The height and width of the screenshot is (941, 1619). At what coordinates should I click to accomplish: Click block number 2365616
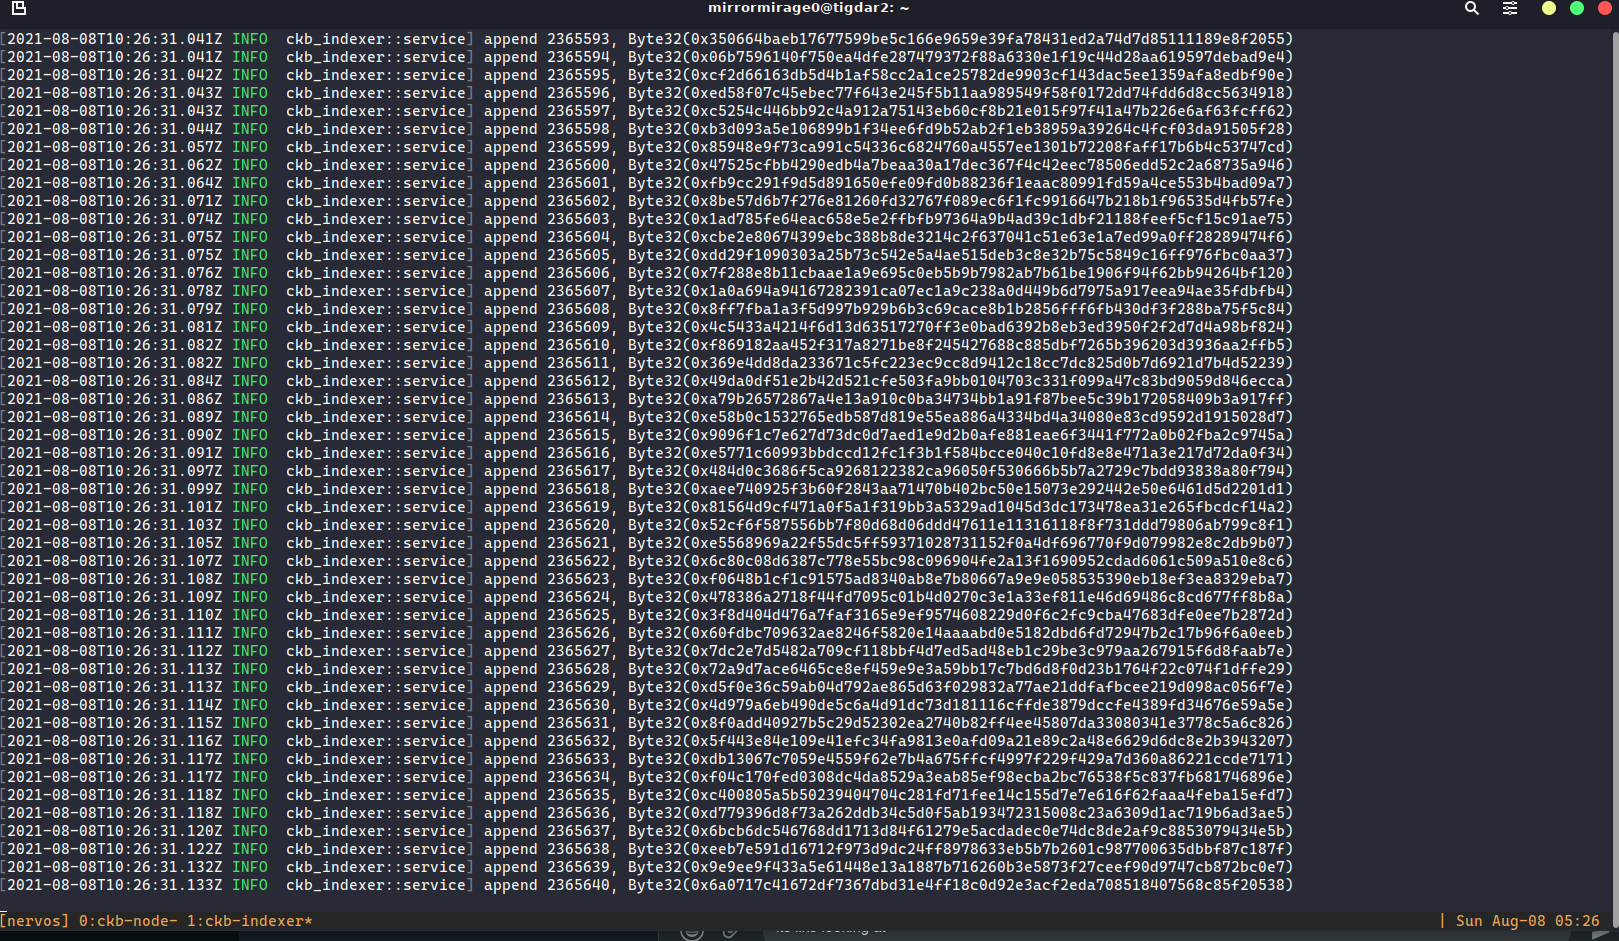click(x=578, y=453)
